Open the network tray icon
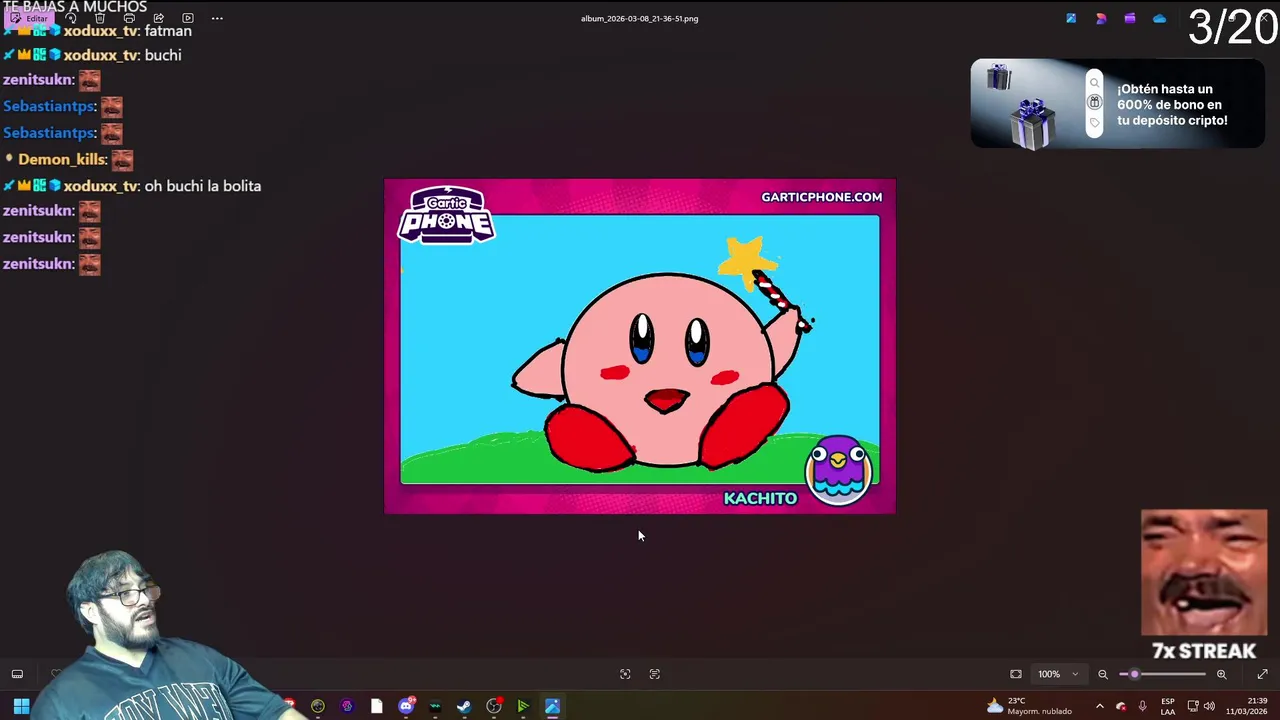The width and height of the screenshot is (1280, 720). (x=1192, y=706)
